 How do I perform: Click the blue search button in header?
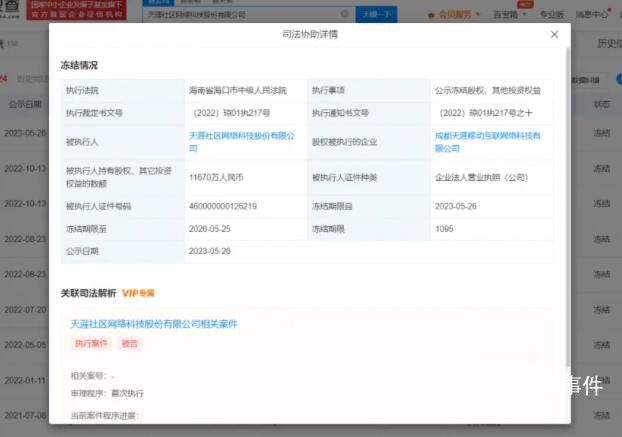pyautogui.click(x=376, y=15)
